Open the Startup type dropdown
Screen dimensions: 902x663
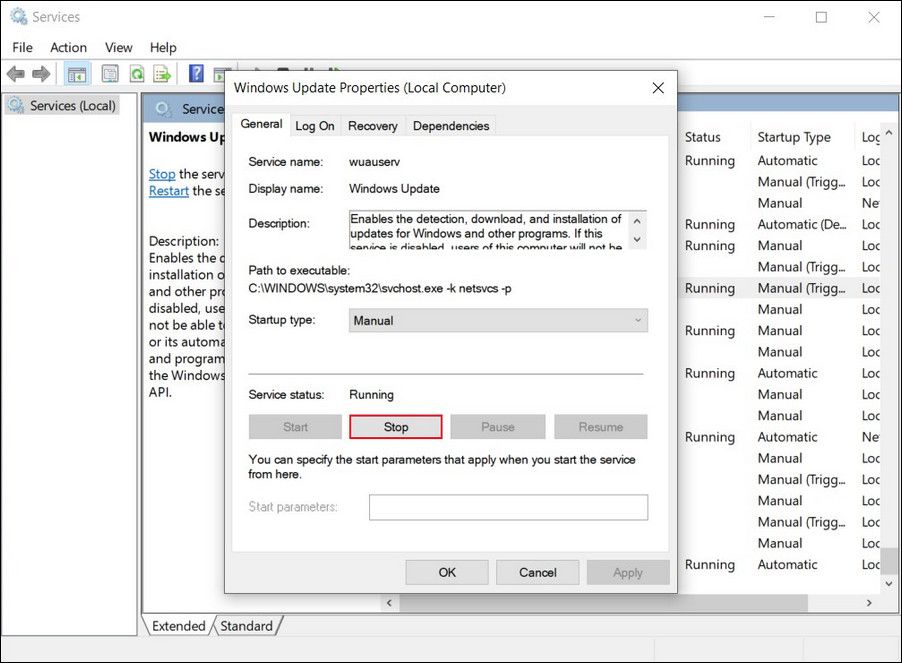point(637,320)
